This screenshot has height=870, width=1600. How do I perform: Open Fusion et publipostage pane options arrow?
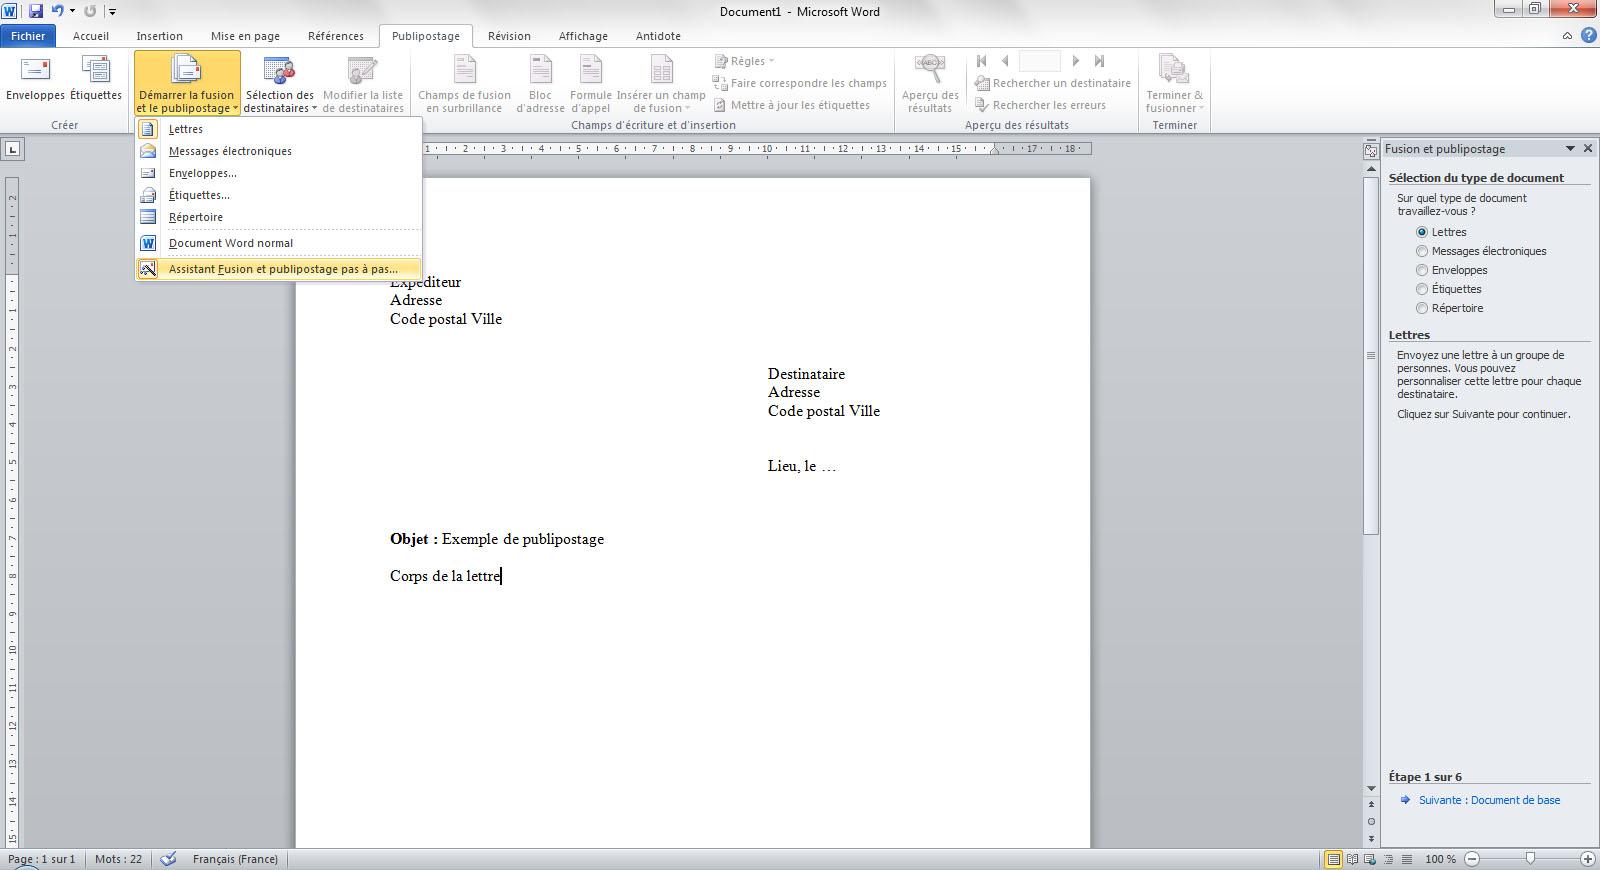[x=1570, y=148]
